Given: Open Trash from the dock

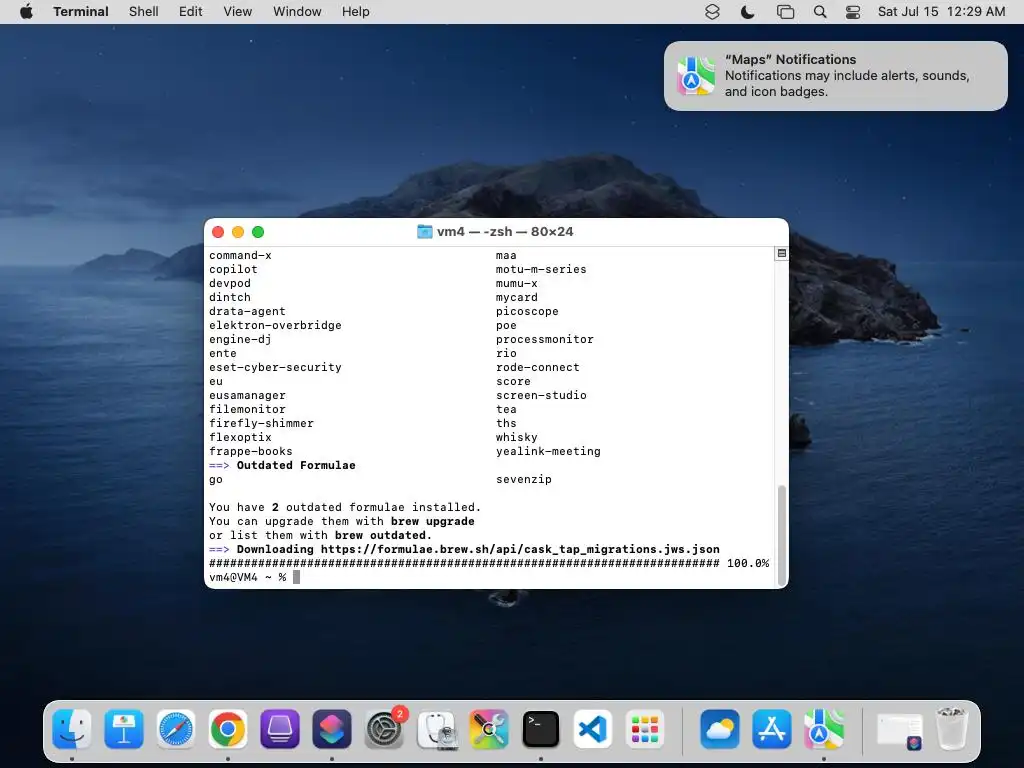Looking at the screenshot, I should pos(952,728).
